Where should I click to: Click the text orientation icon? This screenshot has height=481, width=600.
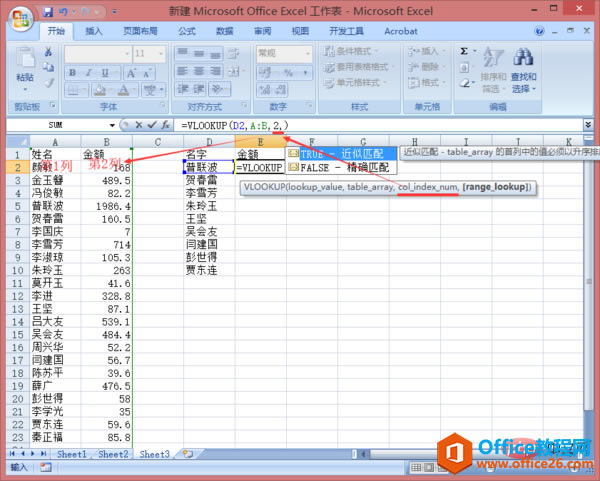(x=217, y=89)
